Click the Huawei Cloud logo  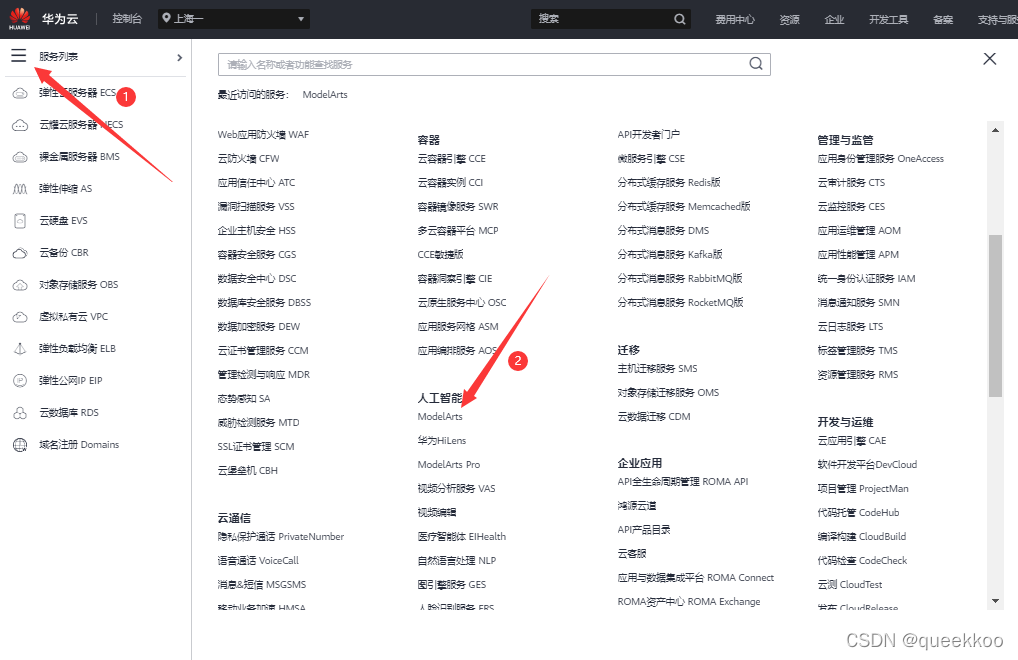tap(20, 19)
